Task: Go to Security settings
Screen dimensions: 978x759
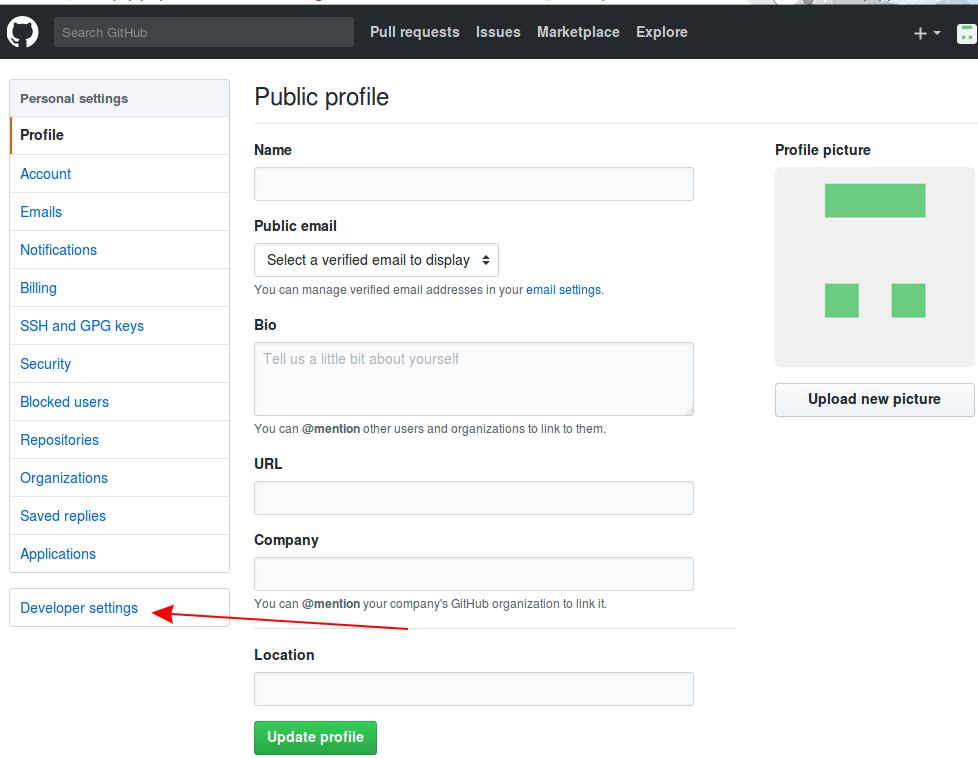Action: [x=120, y=364]
